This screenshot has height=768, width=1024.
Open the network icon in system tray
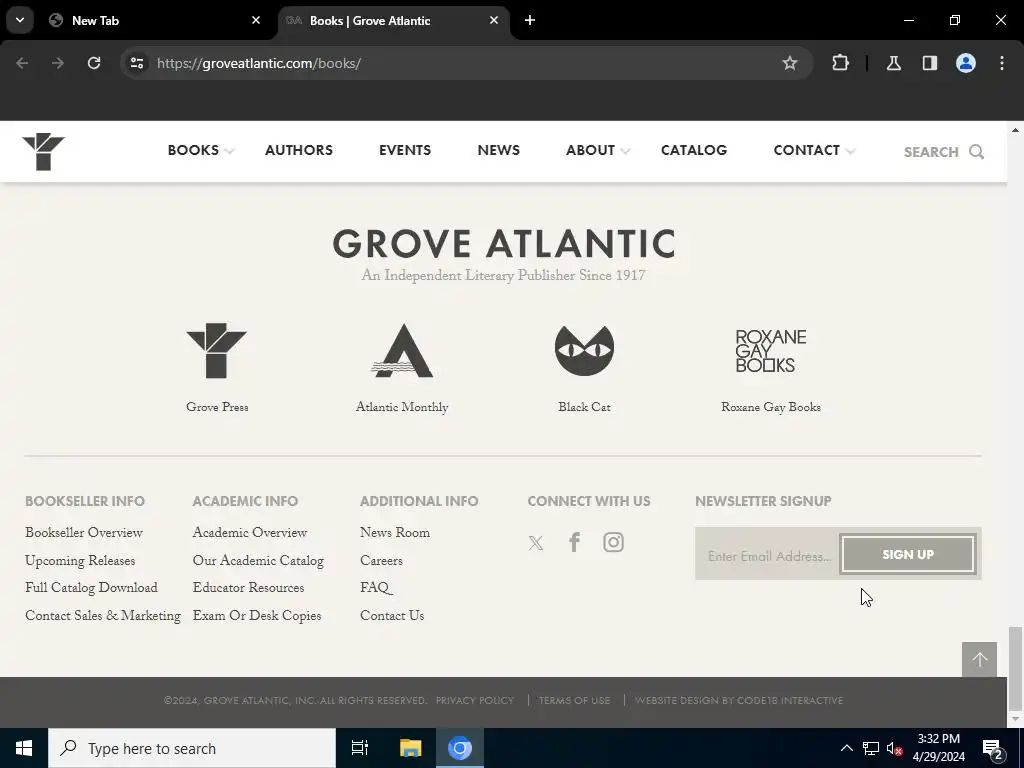coord(871,748)
